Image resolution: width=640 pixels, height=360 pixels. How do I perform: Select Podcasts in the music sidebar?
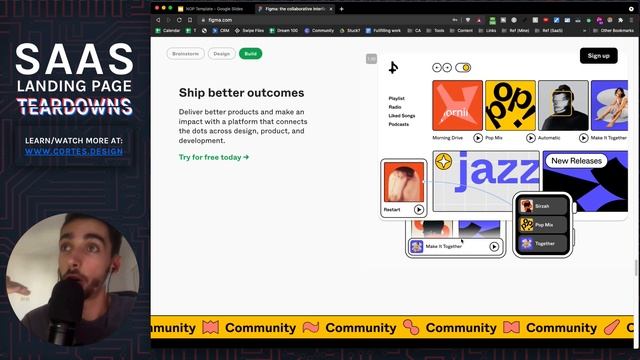(398, 124)
